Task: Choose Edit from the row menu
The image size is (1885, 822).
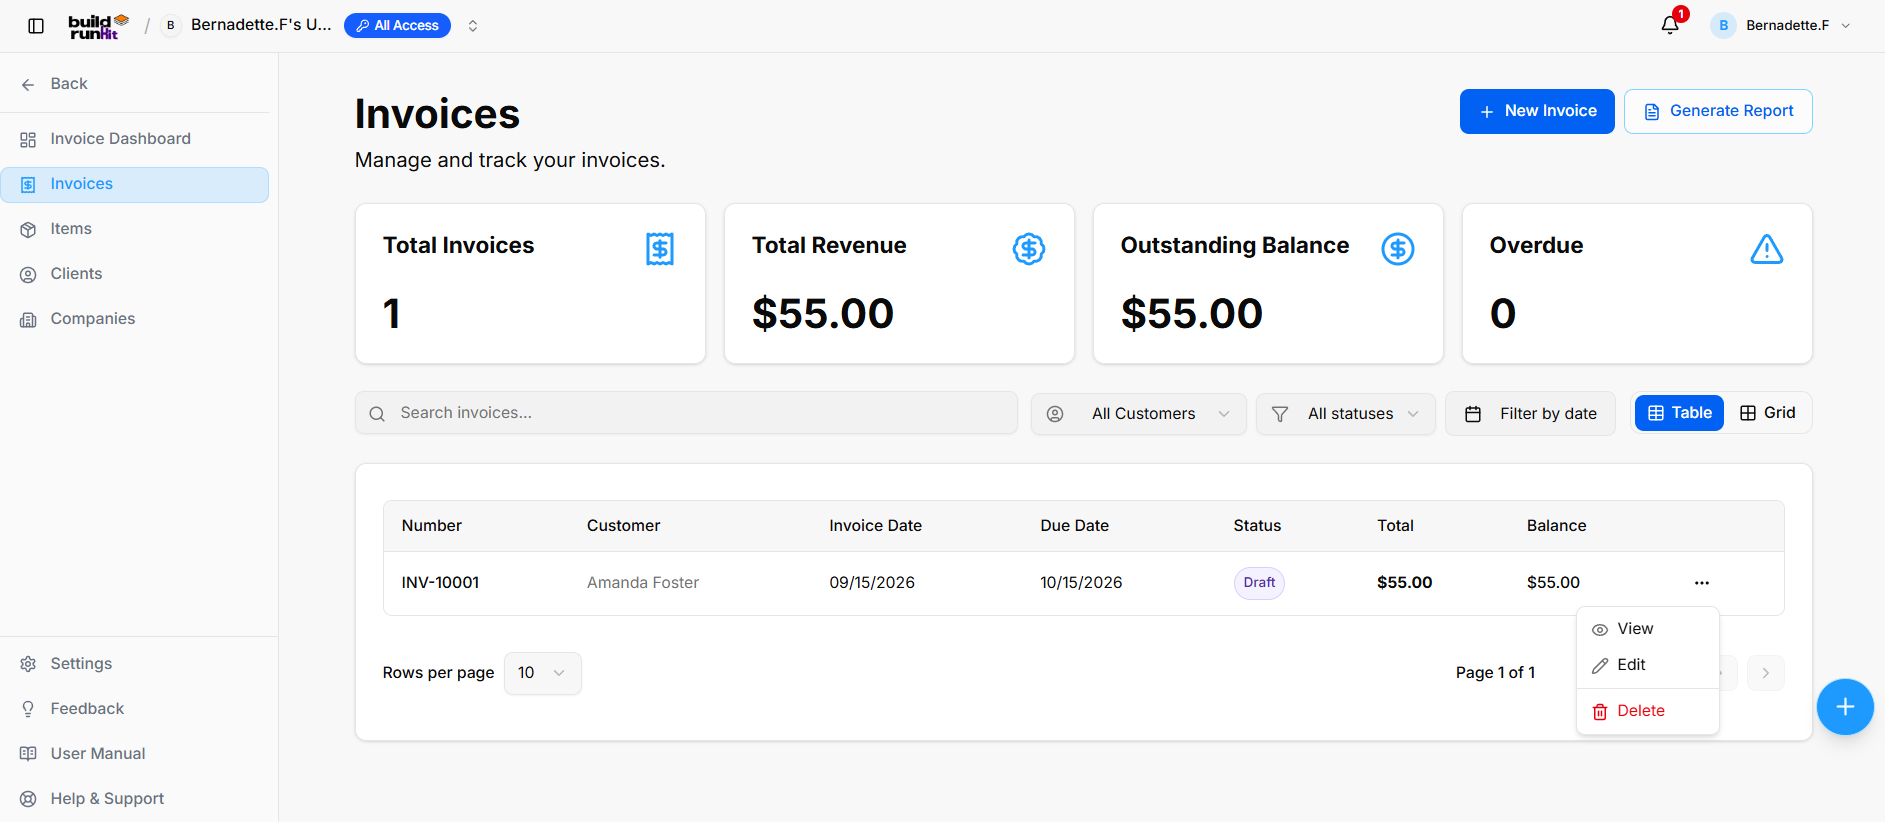Action: (x=1647, y=665)
